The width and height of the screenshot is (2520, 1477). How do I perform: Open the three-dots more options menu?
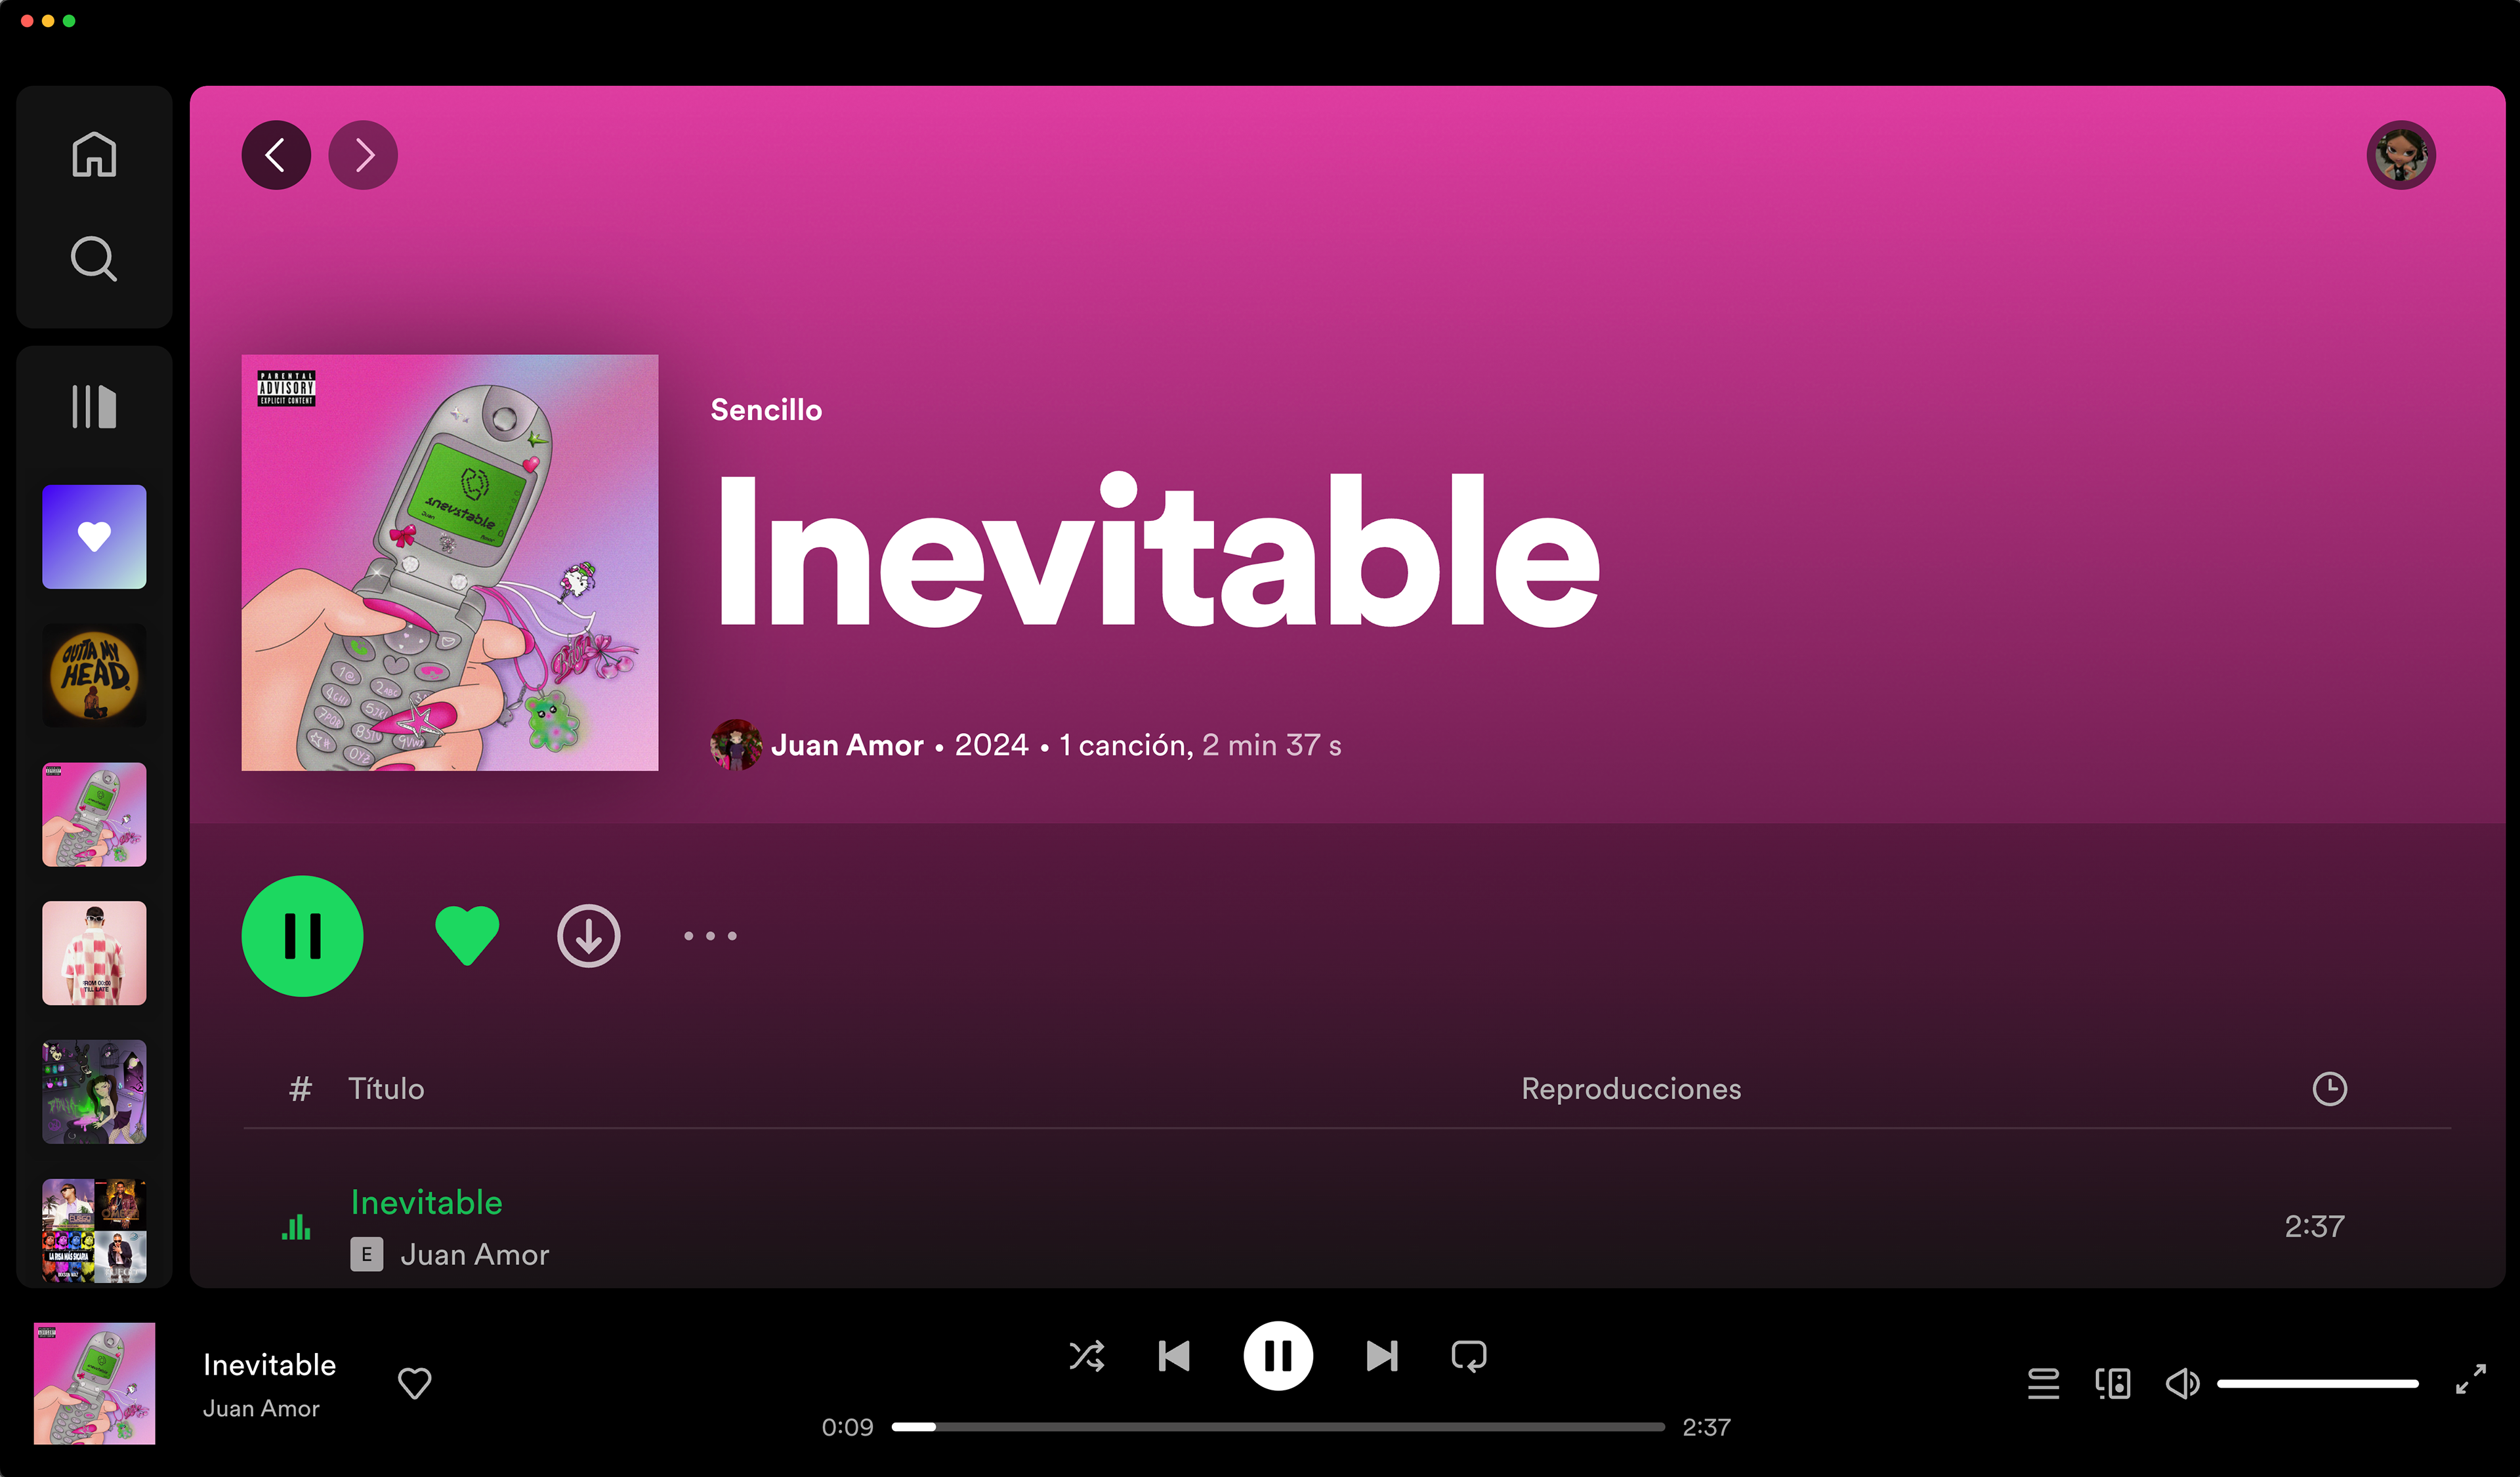(x=710, y=936)
